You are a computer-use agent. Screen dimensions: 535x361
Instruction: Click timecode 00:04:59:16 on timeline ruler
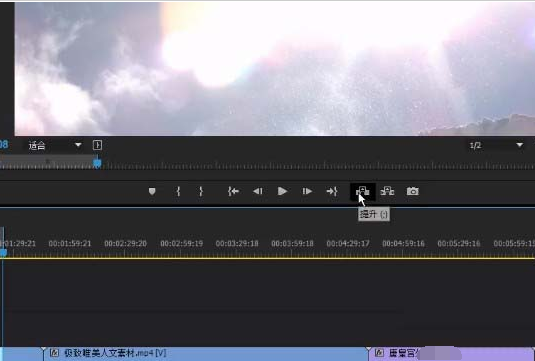403,243
